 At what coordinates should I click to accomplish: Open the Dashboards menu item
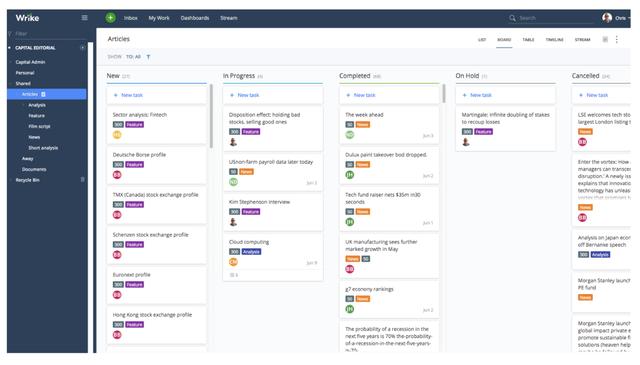[195, 18]
